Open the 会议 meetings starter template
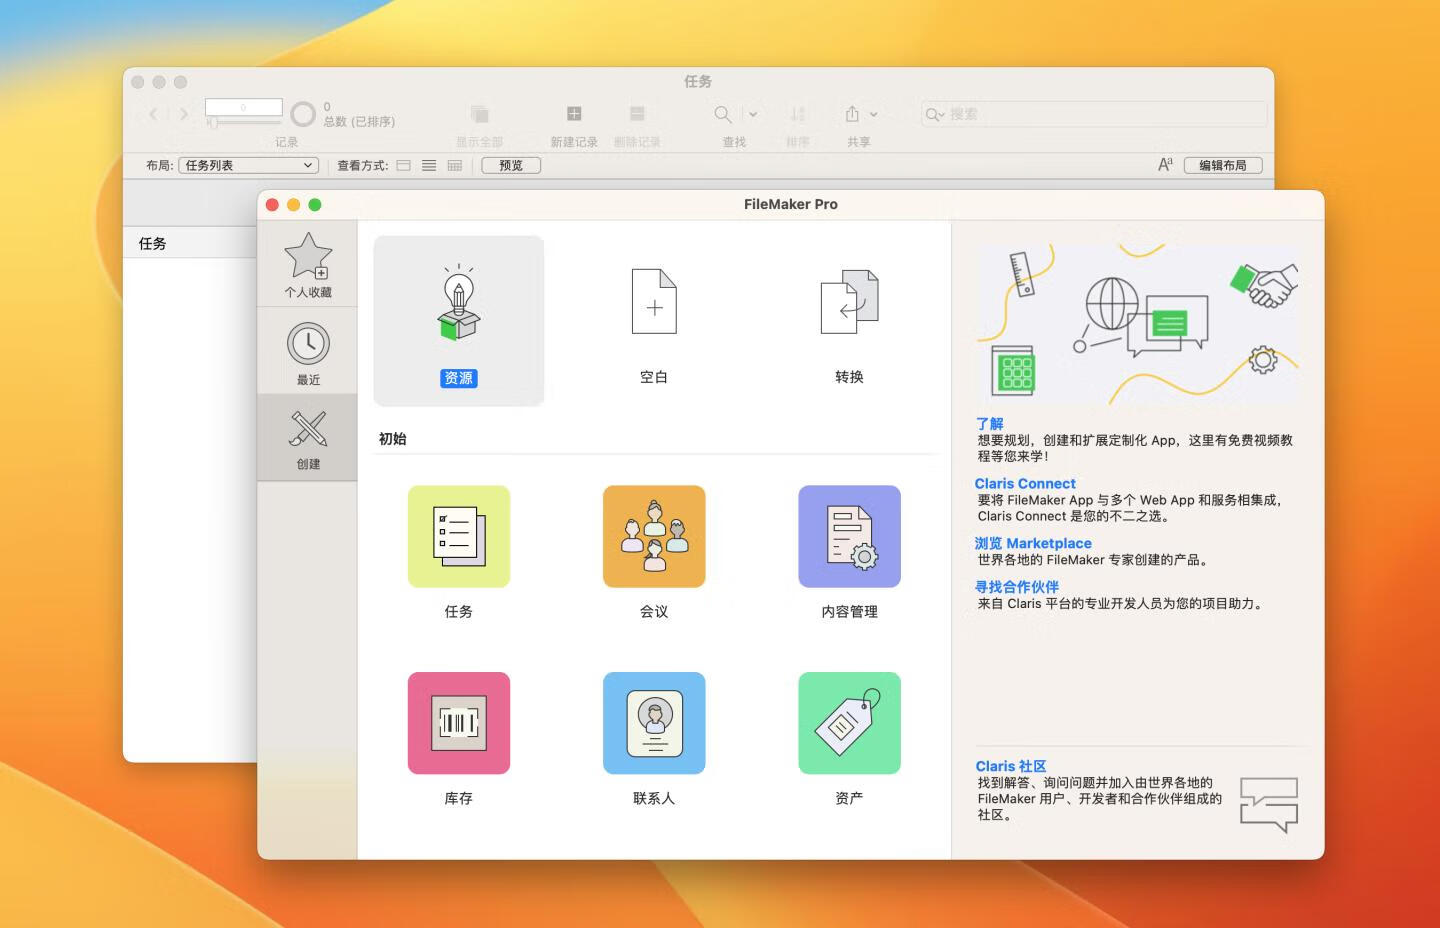Viewport: 1440px width, 928px height. [654, 552]
